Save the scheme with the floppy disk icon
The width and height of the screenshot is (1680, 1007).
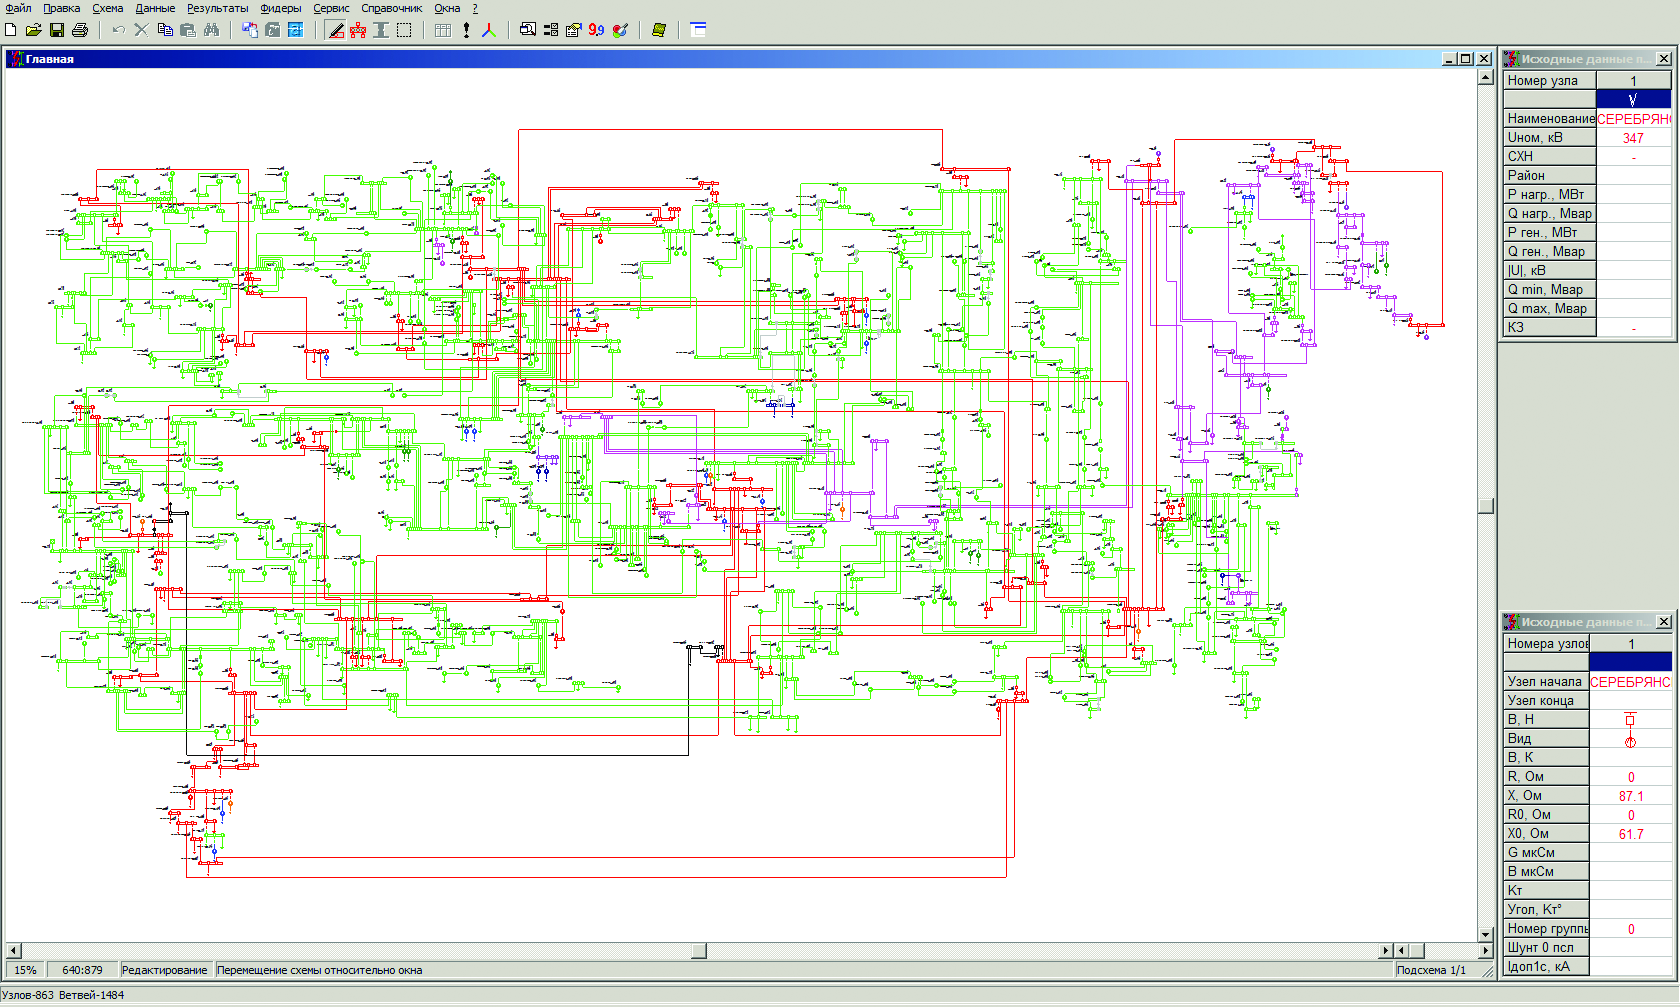pyautogui.click(x=57, y=30)
